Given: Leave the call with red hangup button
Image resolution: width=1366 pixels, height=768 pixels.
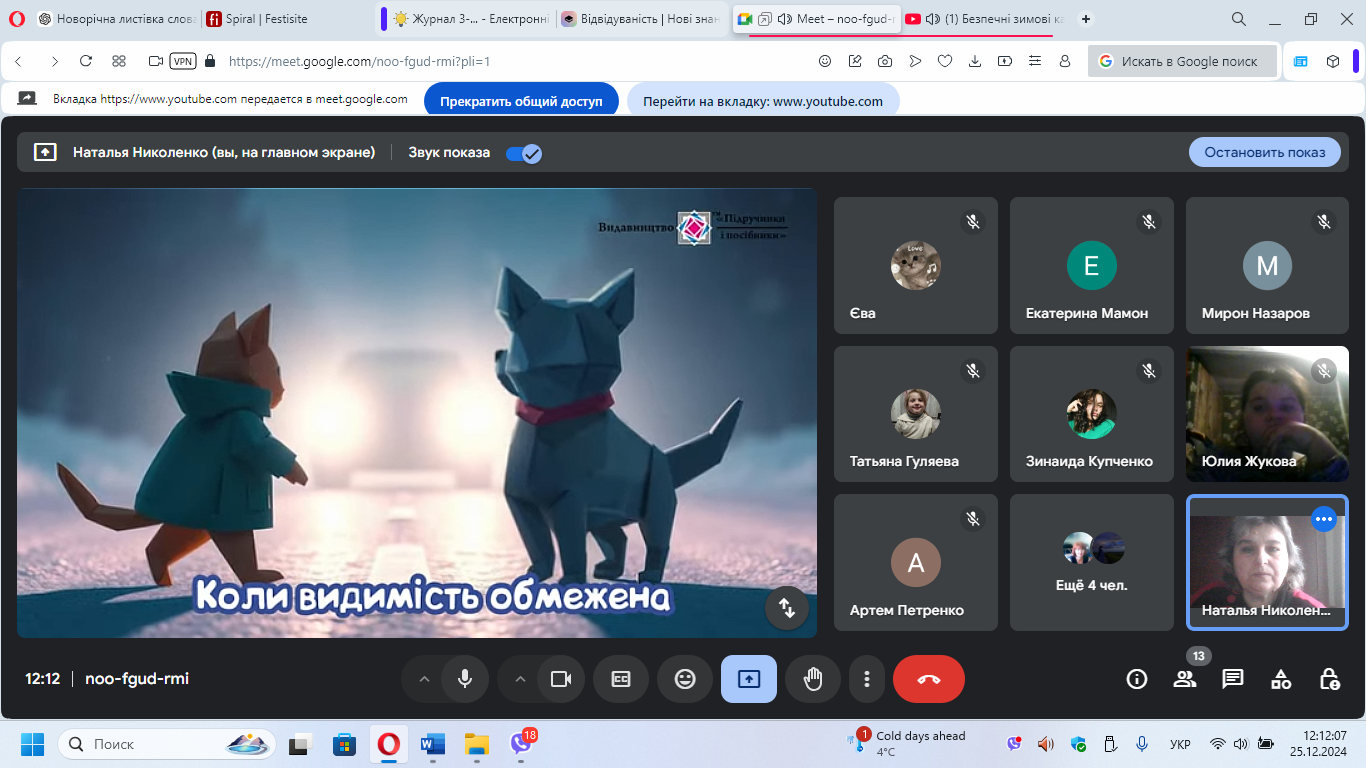Looking at the screenshot, I should [x=929, y=679].
